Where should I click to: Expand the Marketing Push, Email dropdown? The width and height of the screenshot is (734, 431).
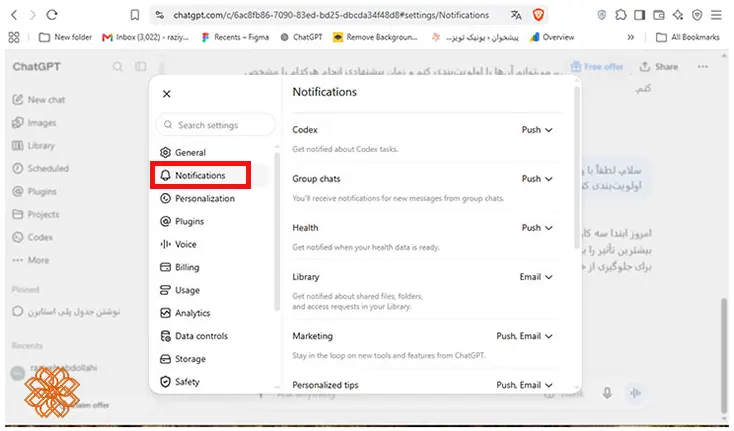pyautogui.click(x=524, y=336)
